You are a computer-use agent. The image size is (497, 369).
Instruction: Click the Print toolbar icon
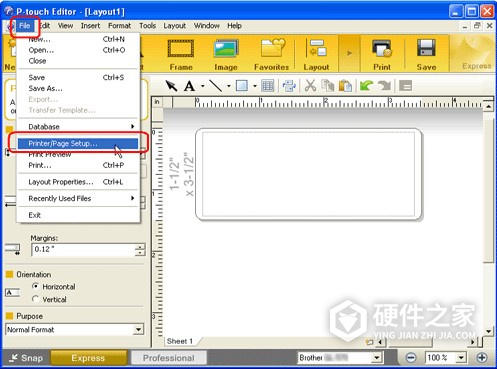click(382, 54)
